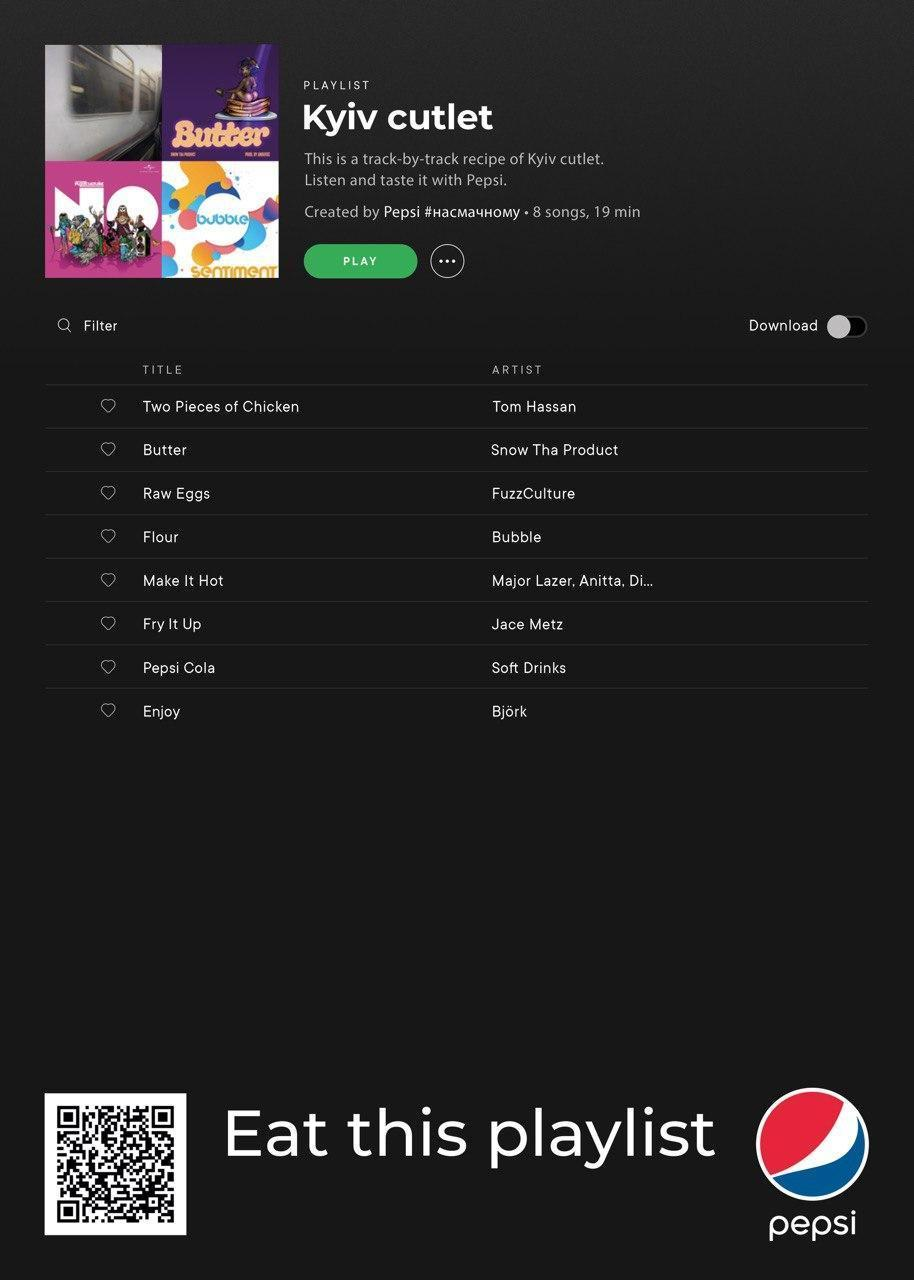The height and width of the screenshot is (1280, 914).
Task: Open the Pepsi #насмачному creator profile
Action: click(x=452, y=212)
